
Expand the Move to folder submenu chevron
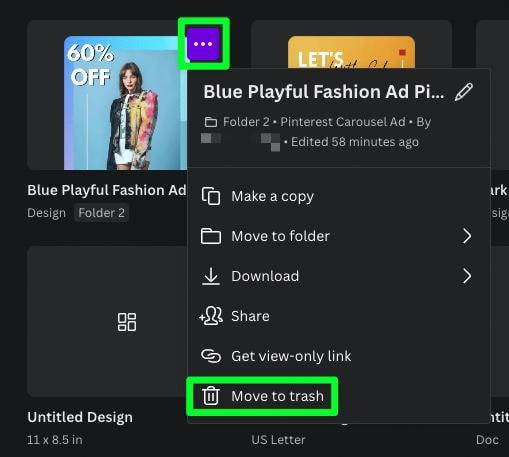467,236
